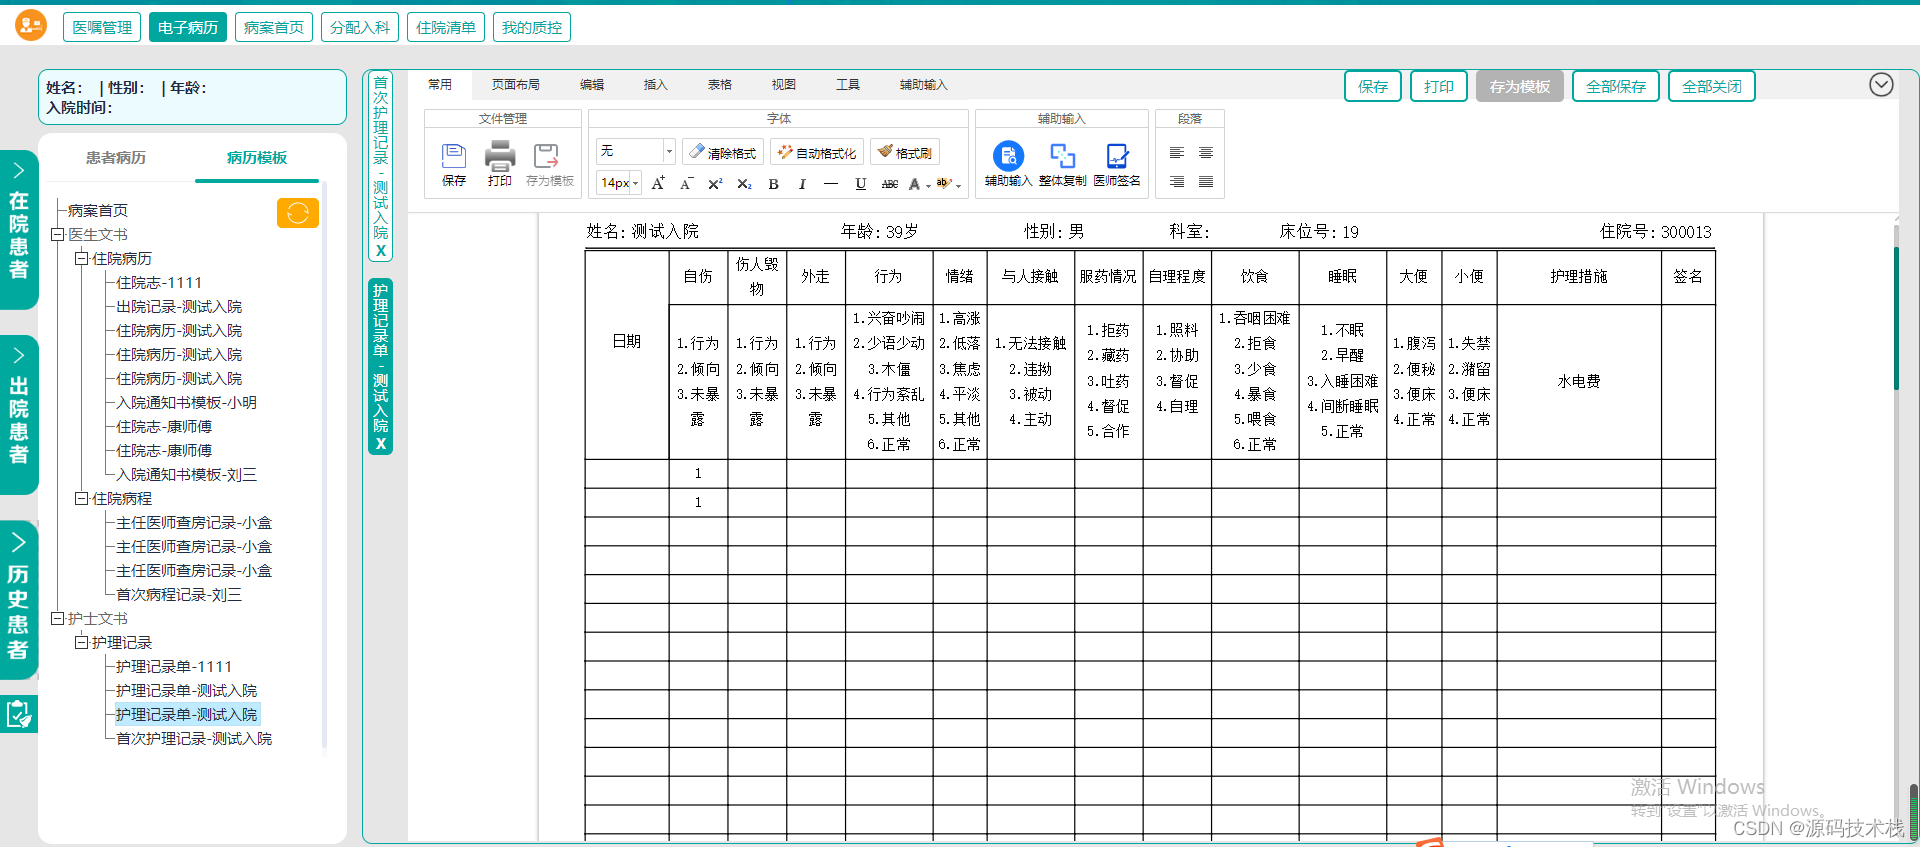1920x847 pixels.
Task: Decrease font size with the A- icon
Action: 686,183
